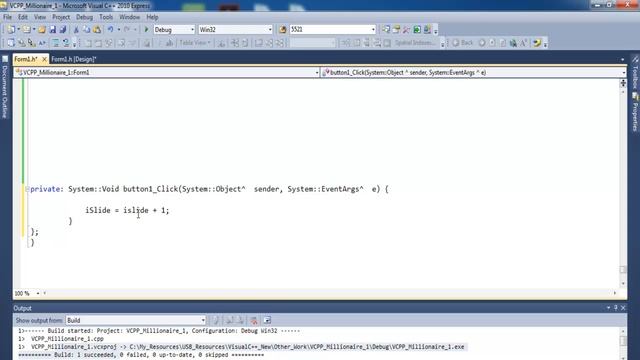Open the Properties side tab on the right
This screenshot has width=640, height=360.
[x=635, y=112]
